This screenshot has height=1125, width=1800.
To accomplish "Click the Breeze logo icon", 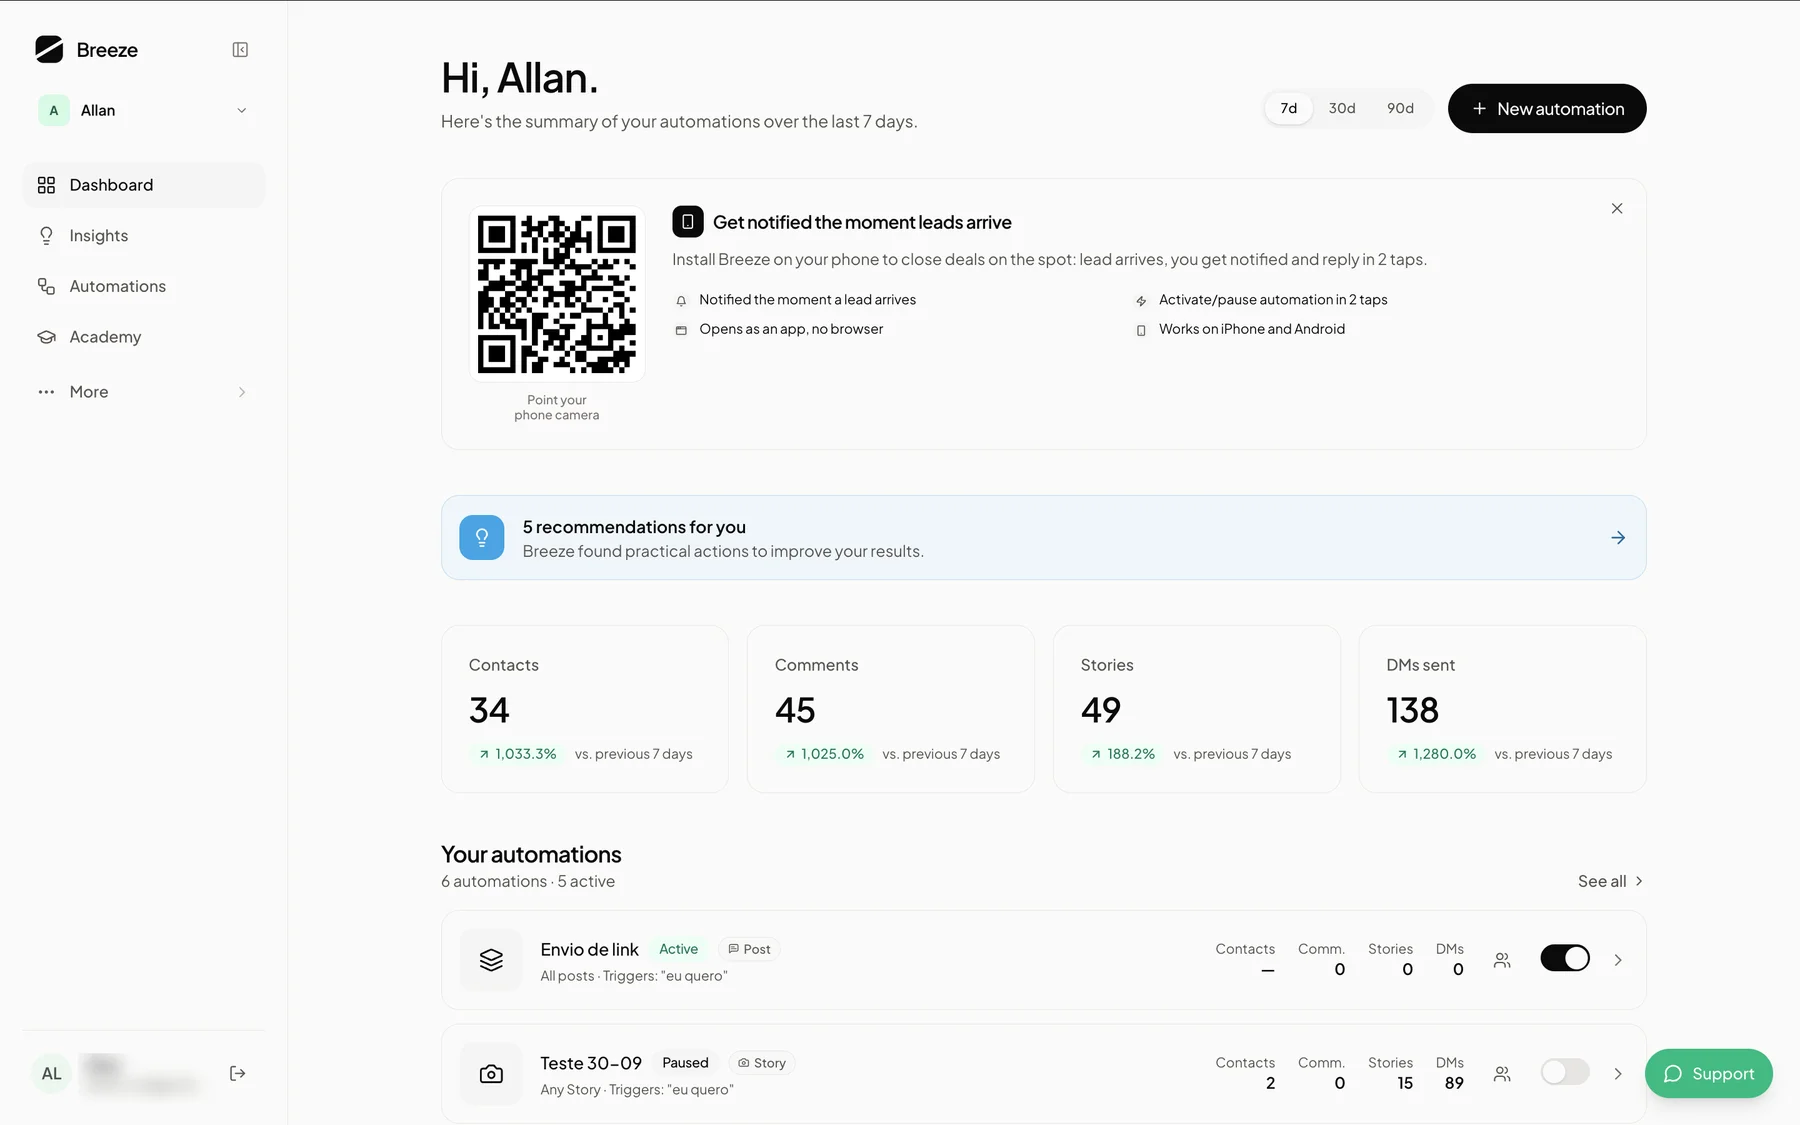I will pos(49,50).
